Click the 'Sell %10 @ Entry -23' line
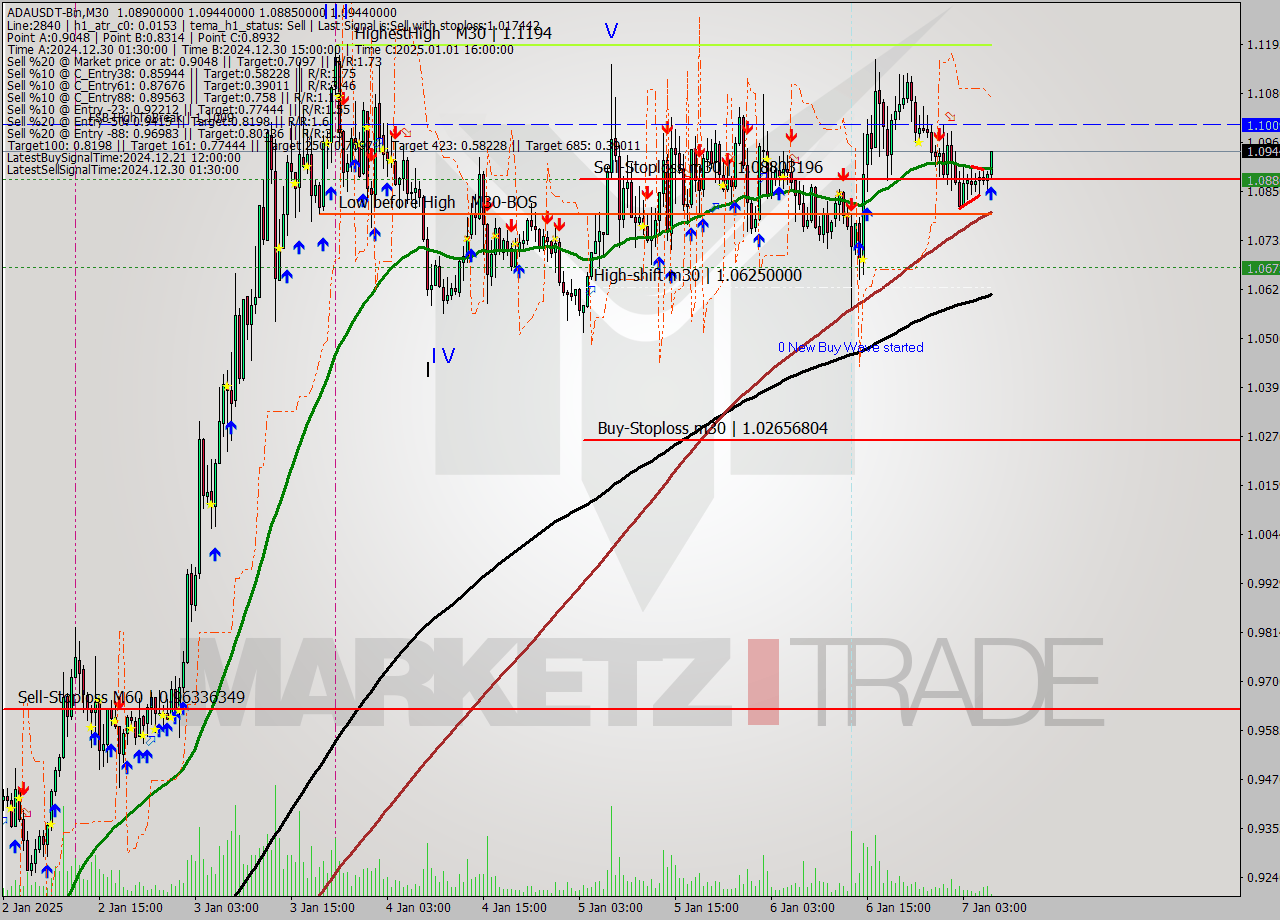The image size is (1280, 920). 178,110
